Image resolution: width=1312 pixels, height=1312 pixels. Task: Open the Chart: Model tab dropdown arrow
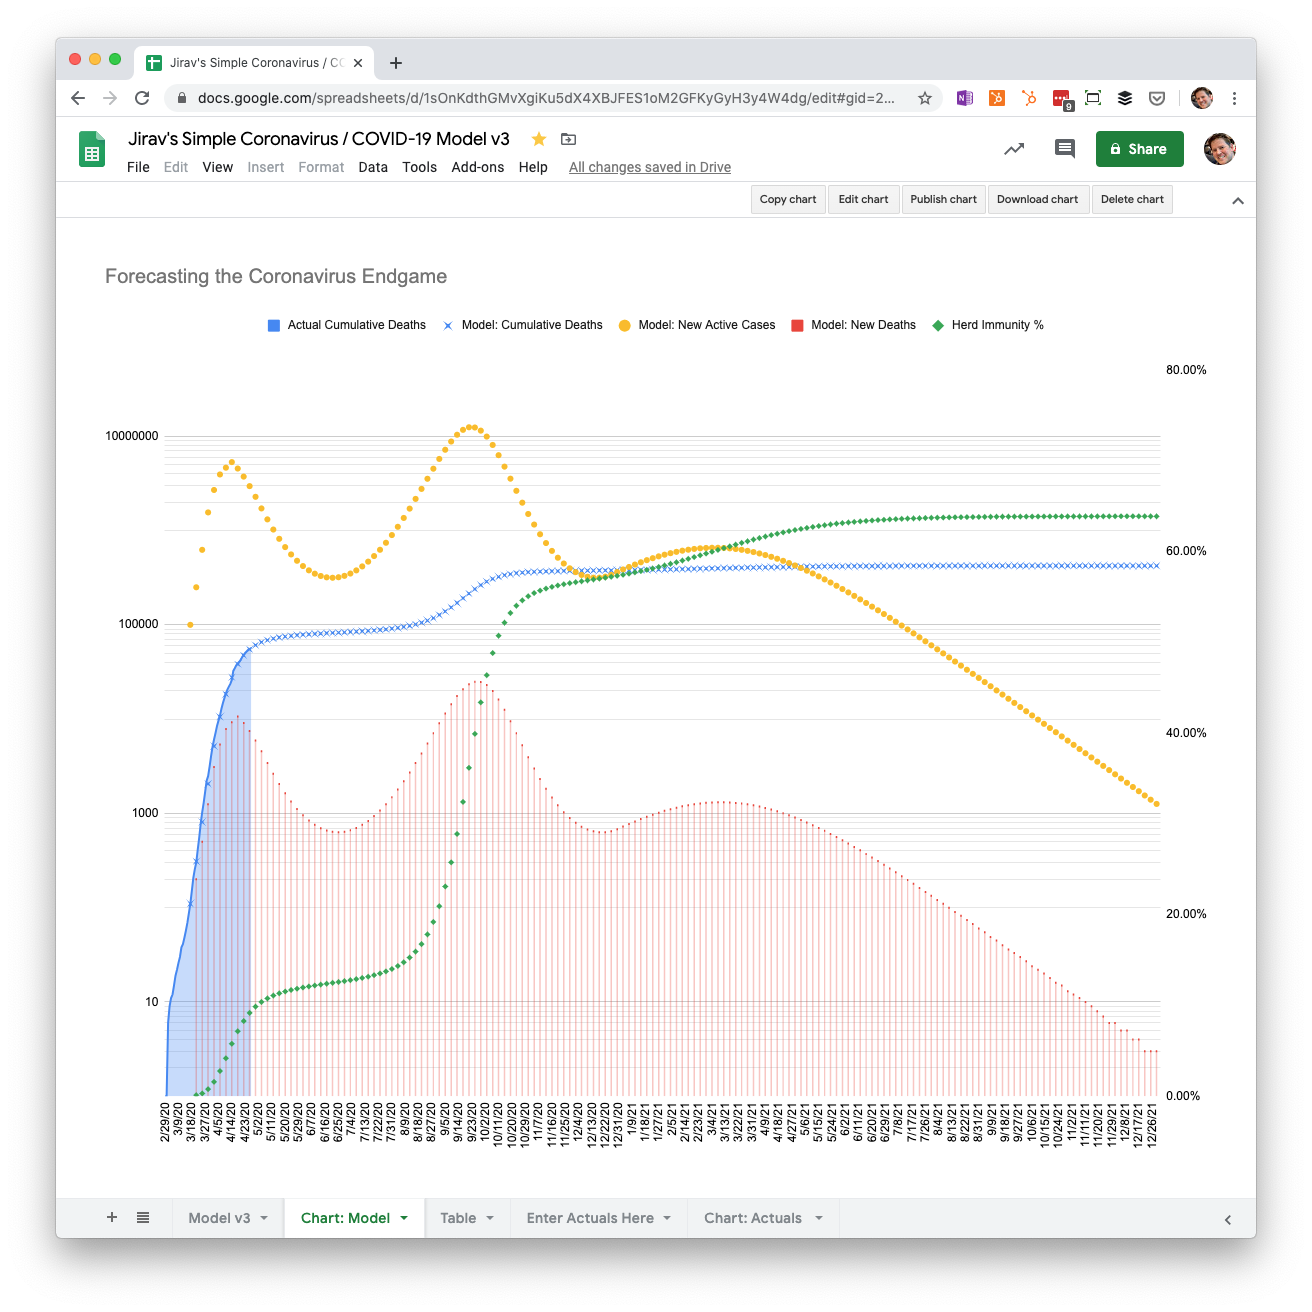pyautogui.click(x=404, y=1218)
